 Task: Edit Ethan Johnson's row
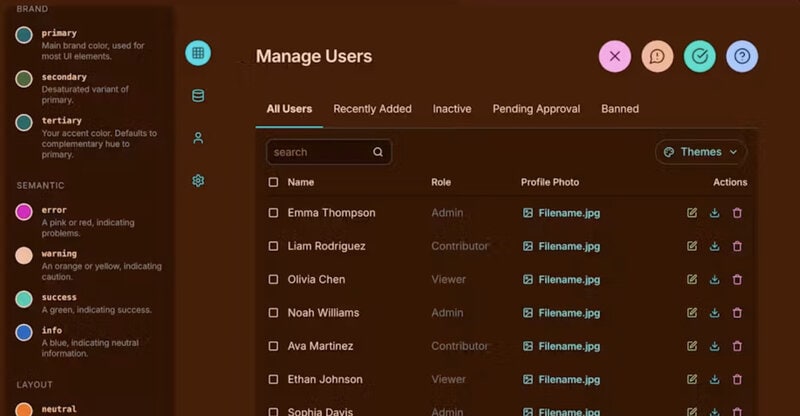click(x=692, y=379)
